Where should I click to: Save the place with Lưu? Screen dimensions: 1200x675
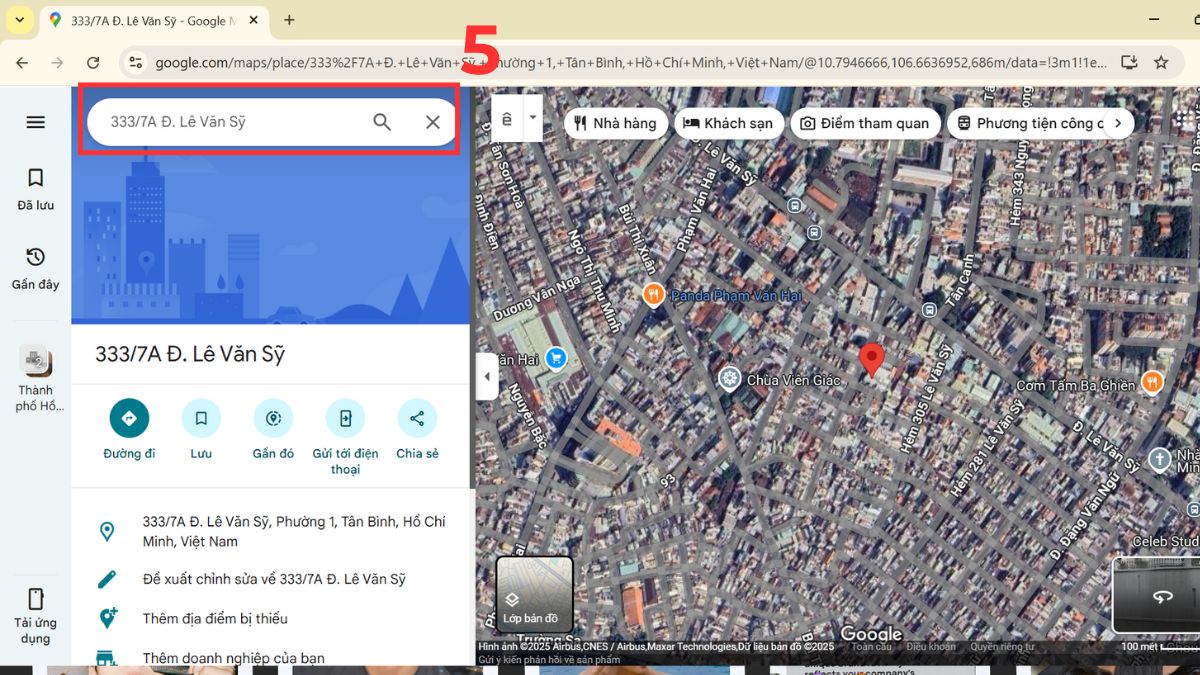[201, 430]
